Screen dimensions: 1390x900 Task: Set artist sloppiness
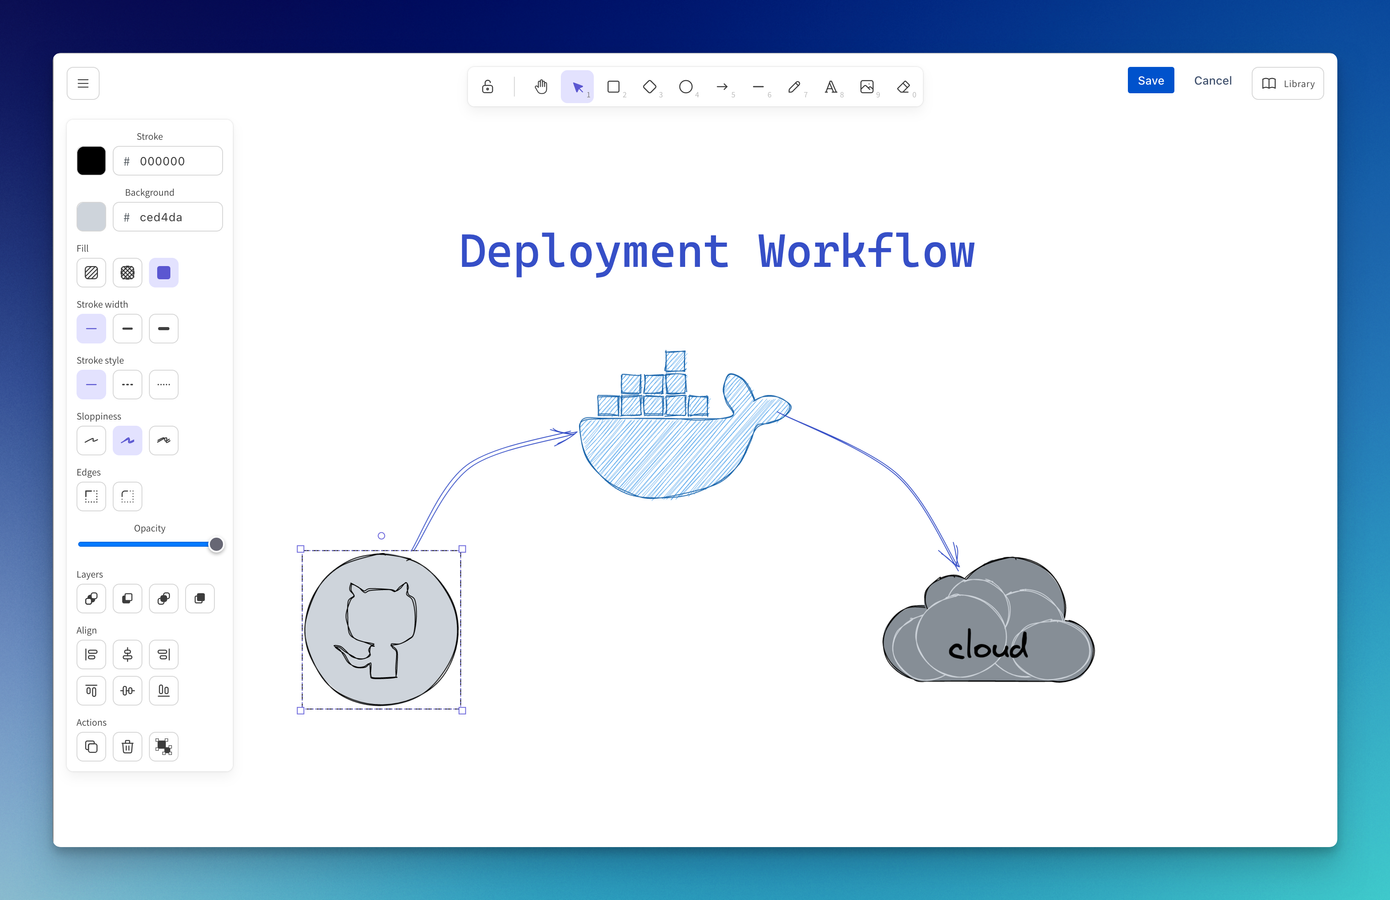pos(127,440)
